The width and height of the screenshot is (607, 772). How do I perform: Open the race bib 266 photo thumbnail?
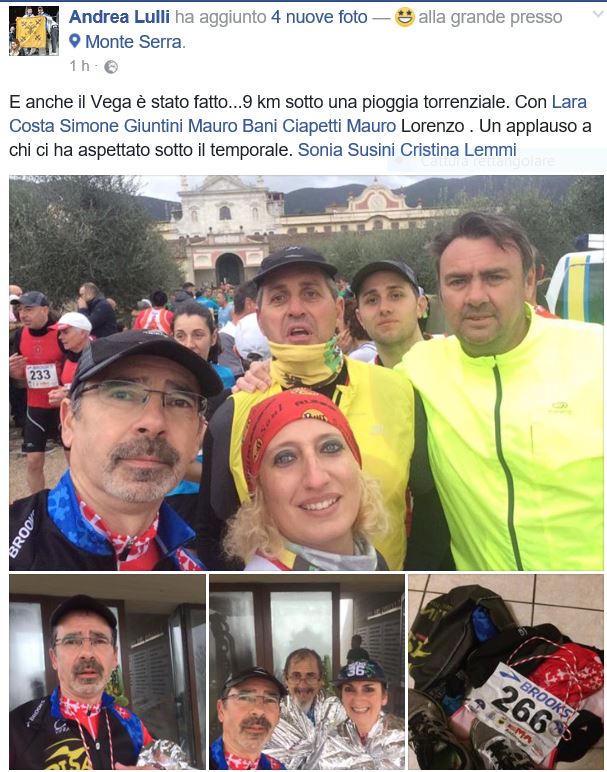pos(506,672)
